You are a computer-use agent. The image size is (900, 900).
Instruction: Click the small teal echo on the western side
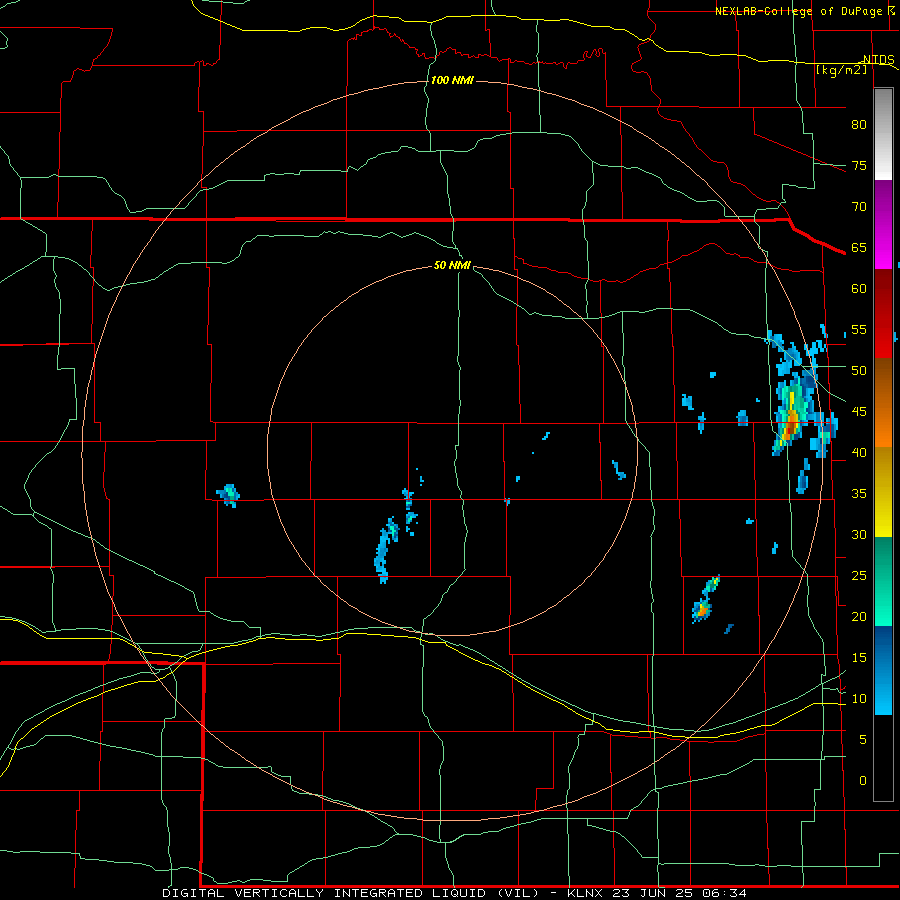point(228,495)
